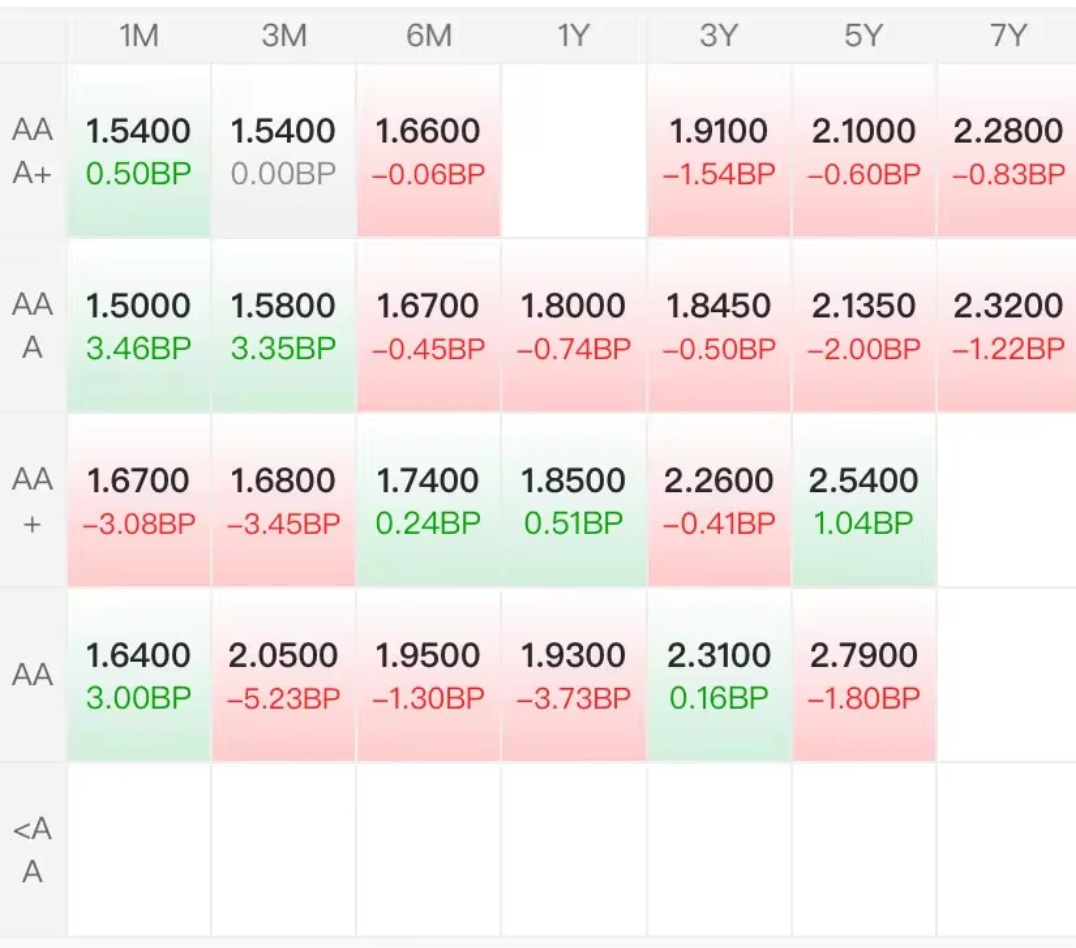Click the 1Y tenor header
The image size is (1076, 948).
(573, 36)
